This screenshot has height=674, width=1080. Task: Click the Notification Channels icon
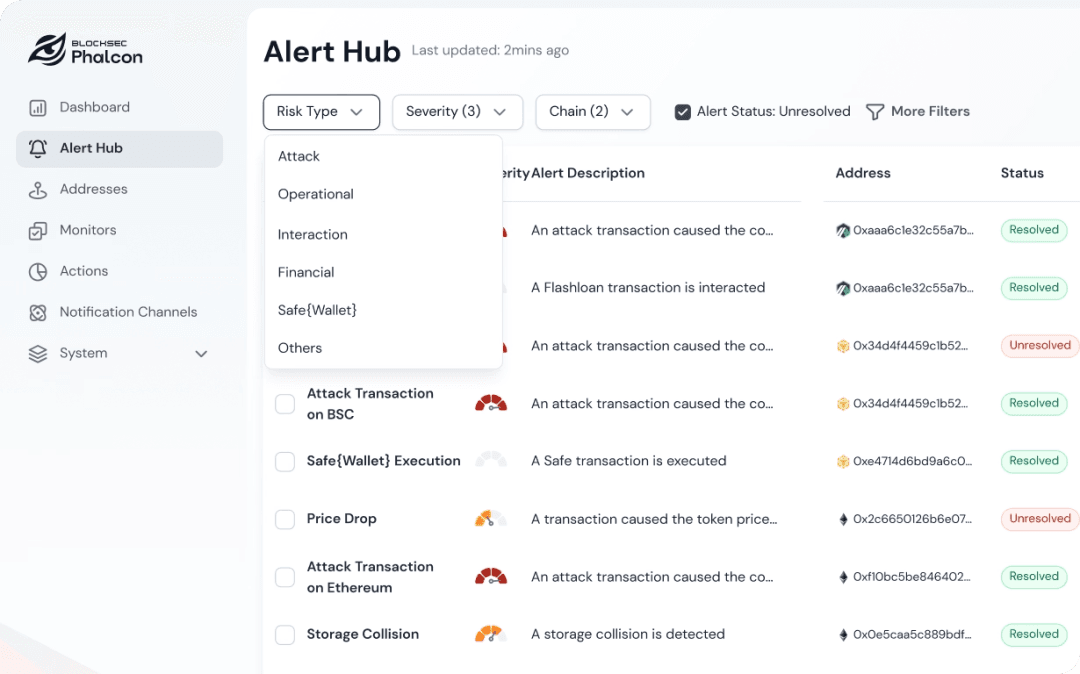coord(38,313)
